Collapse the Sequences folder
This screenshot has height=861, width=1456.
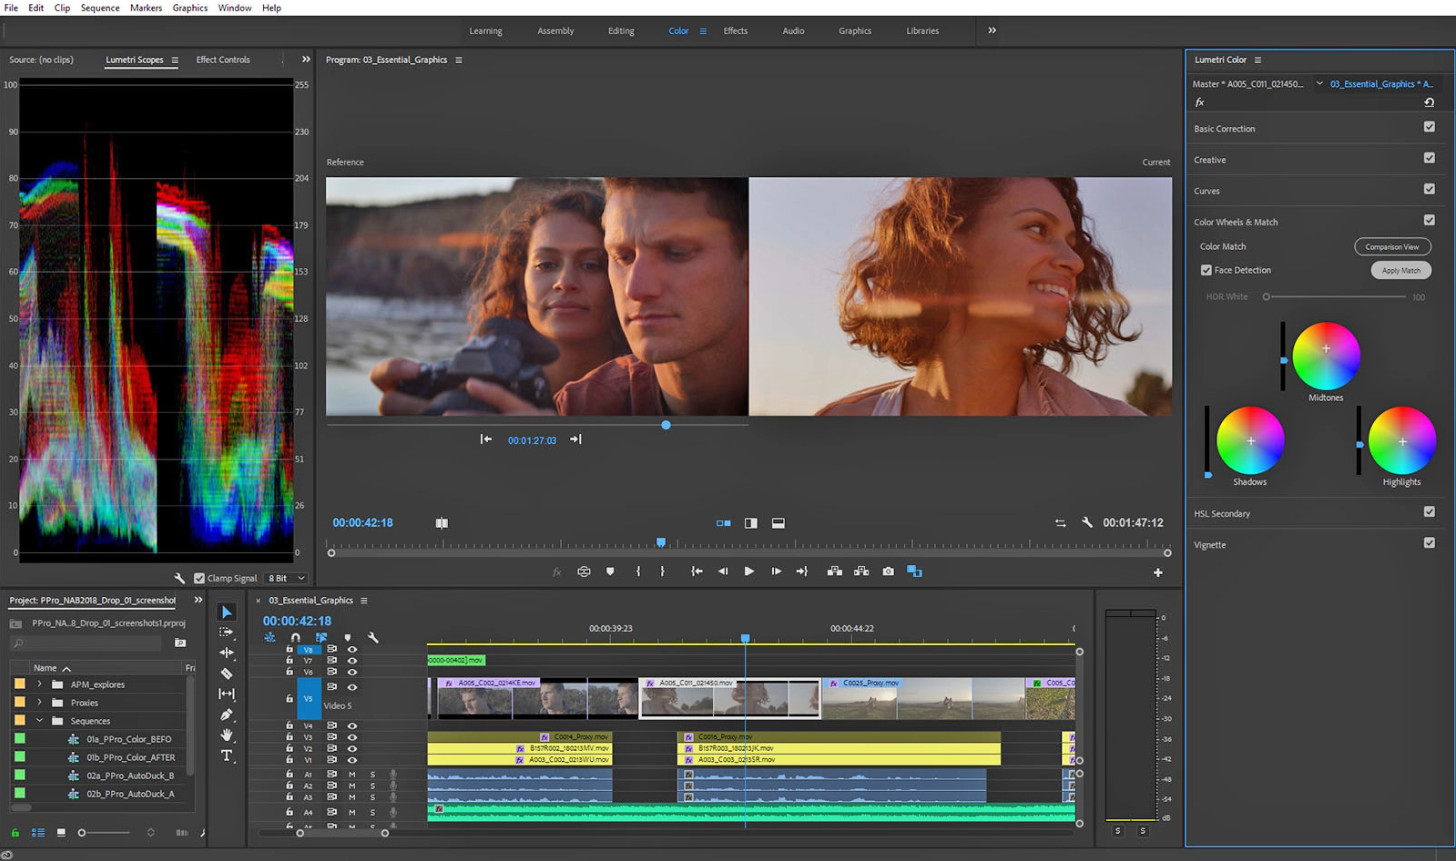[x=39, y=720]
